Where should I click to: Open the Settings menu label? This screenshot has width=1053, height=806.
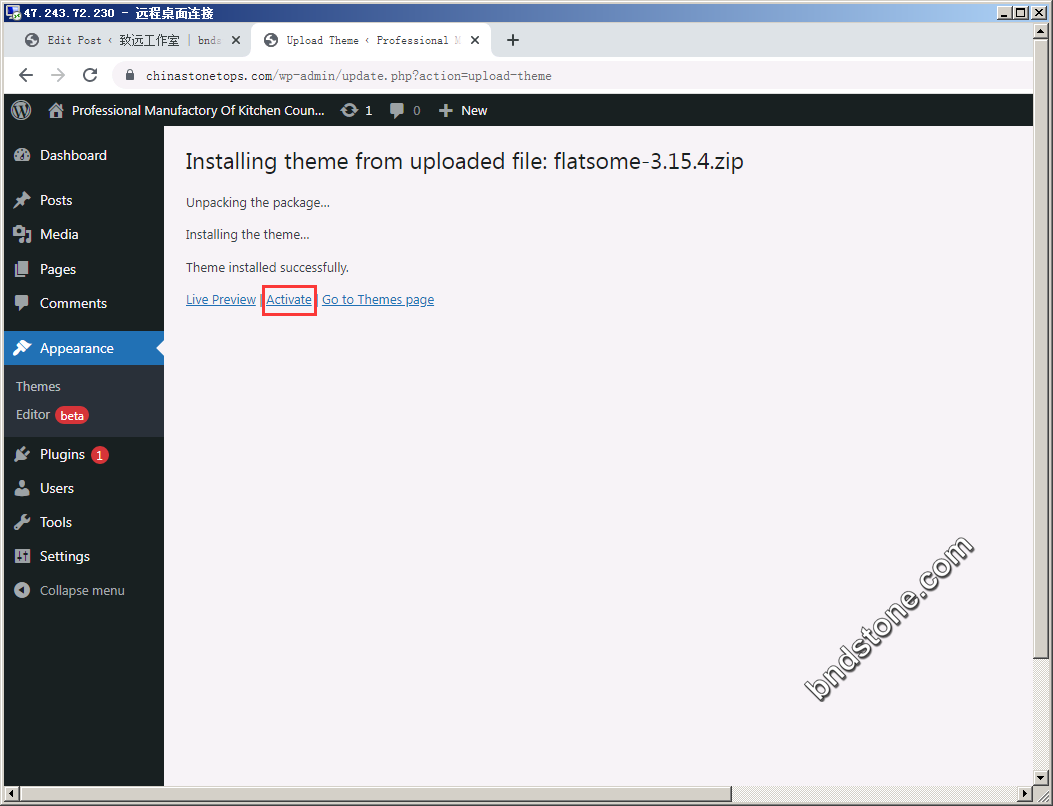point(64,556)
